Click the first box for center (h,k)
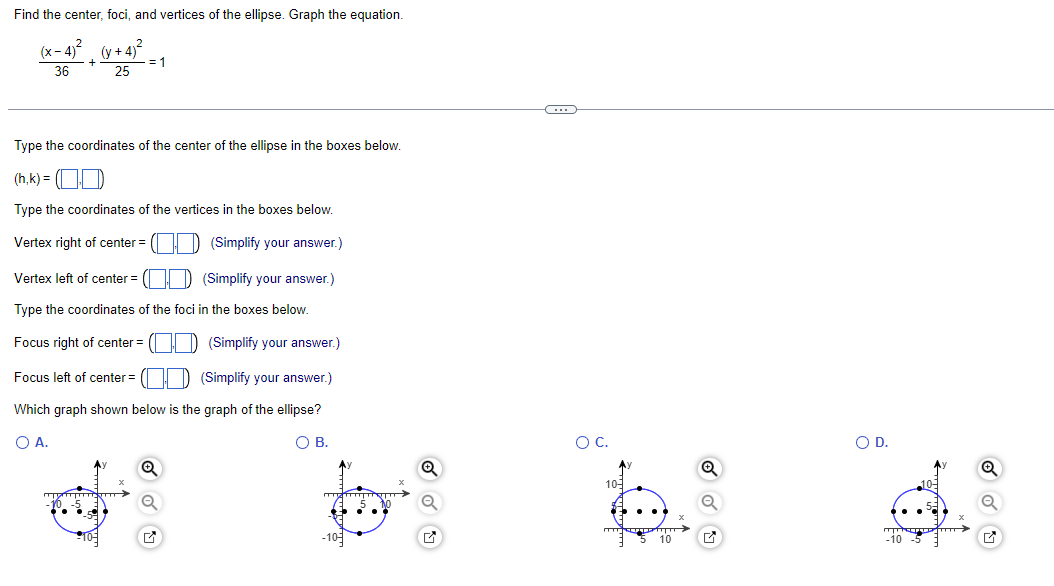Viewport: 1054px width, 586px height. 72,177
